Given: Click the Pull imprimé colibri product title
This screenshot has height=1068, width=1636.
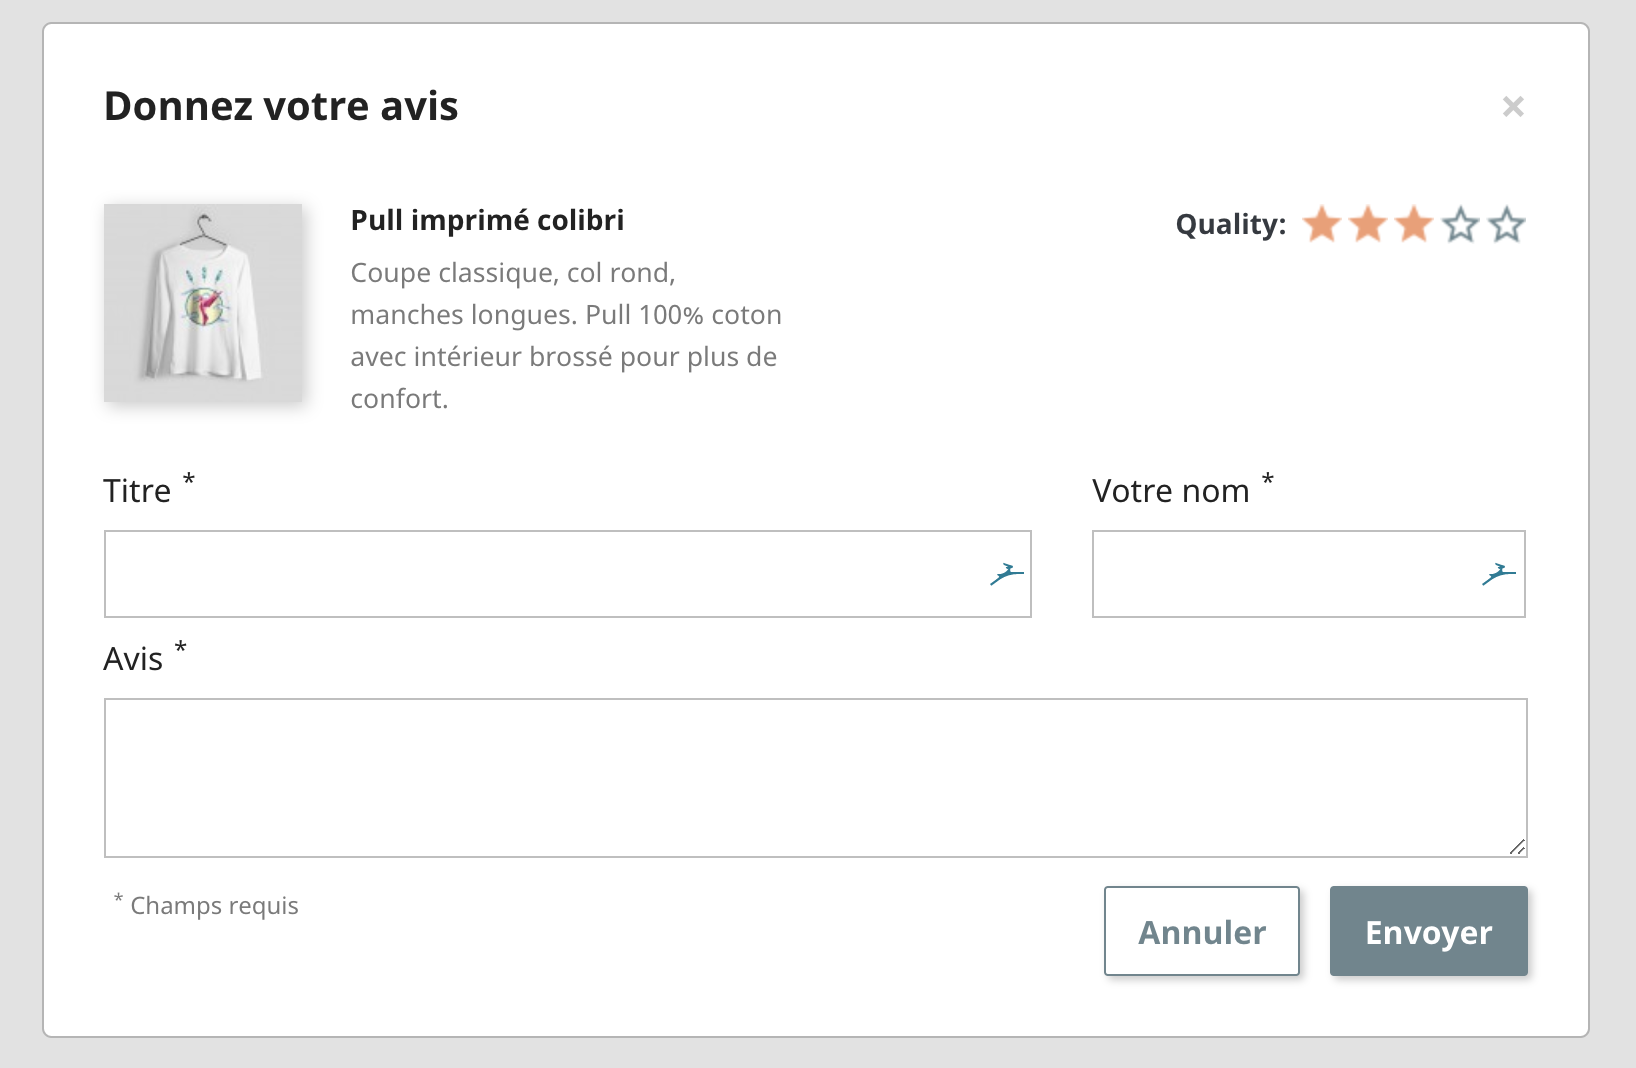Looking at the screenshot, I should (487, 220).
